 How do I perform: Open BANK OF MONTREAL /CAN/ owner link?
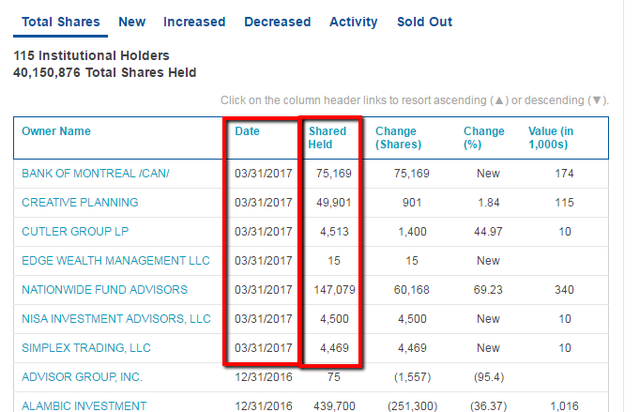coord(96,174)
